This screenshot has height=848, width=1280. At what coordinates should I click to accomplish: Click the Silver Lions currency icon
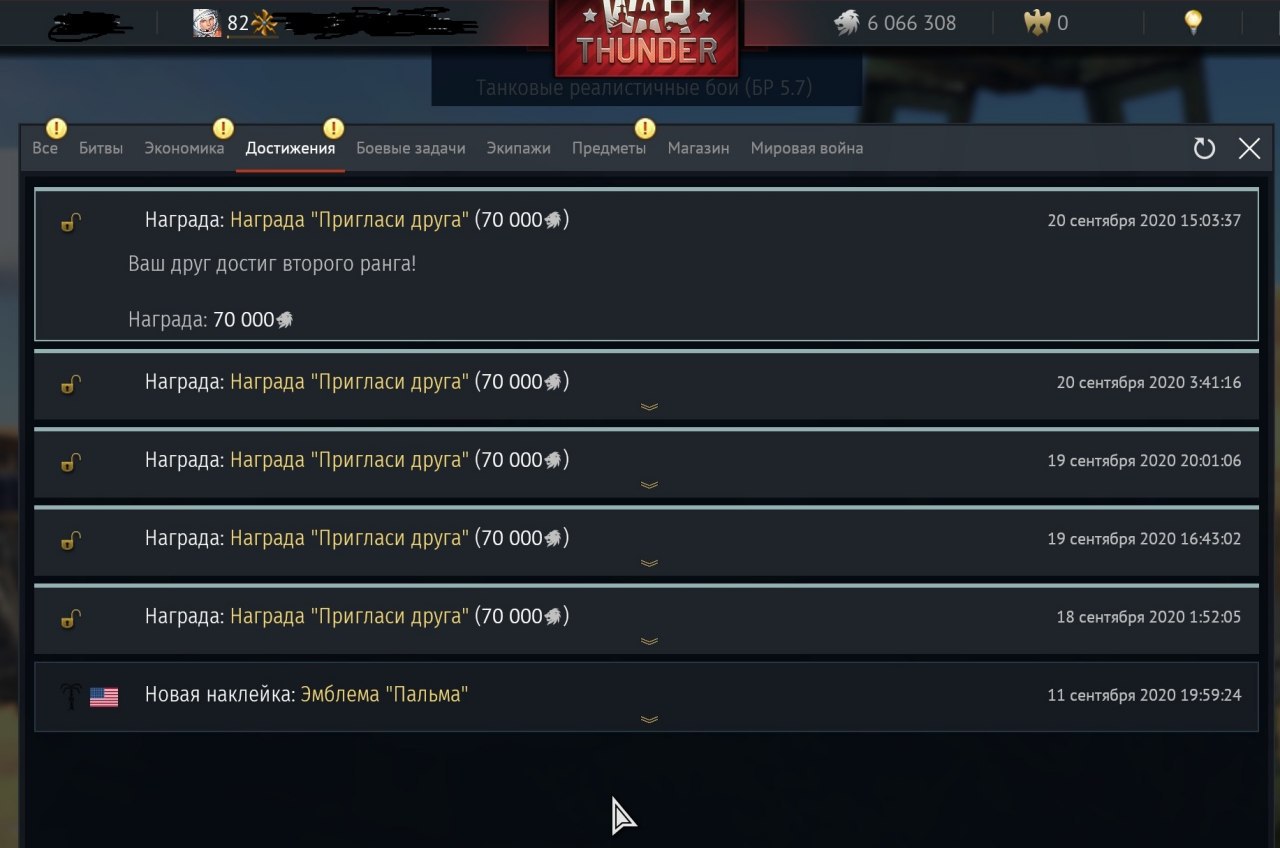click(846, 22)
